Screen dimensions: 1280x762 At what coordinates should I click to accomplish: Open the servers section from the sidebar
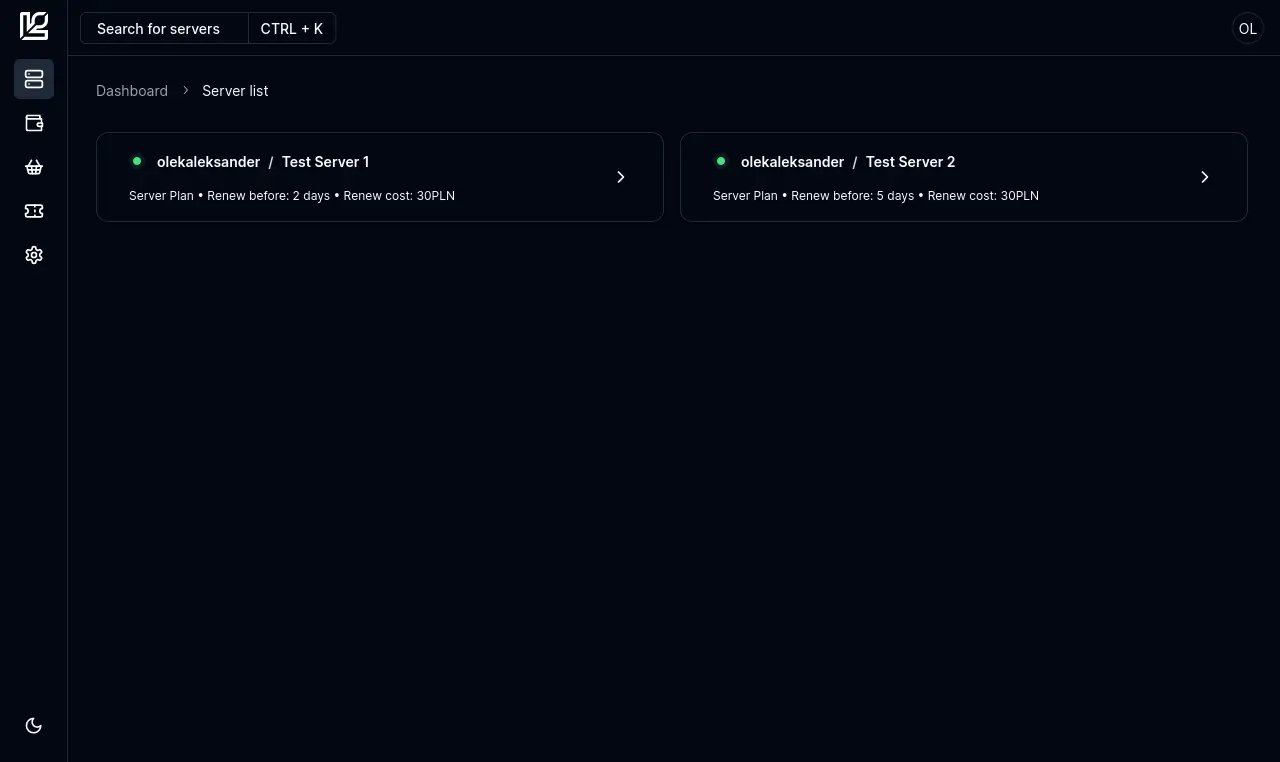click(34, 79)
